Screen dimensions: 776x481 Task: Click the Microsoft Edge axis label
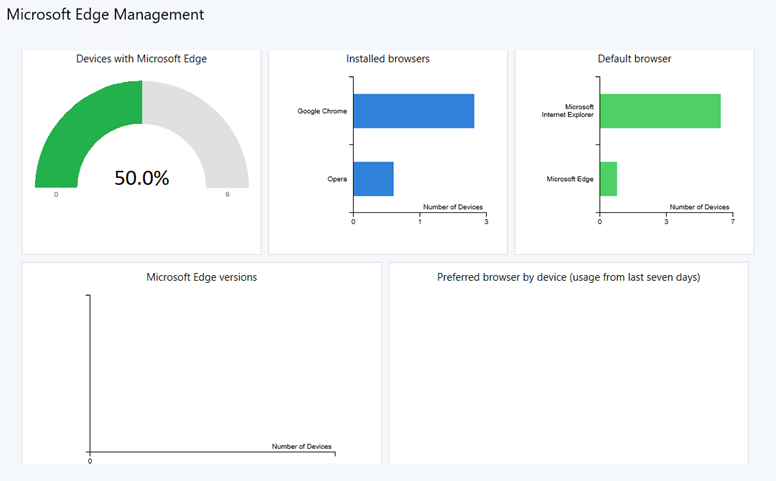click(x=570, y=179)
